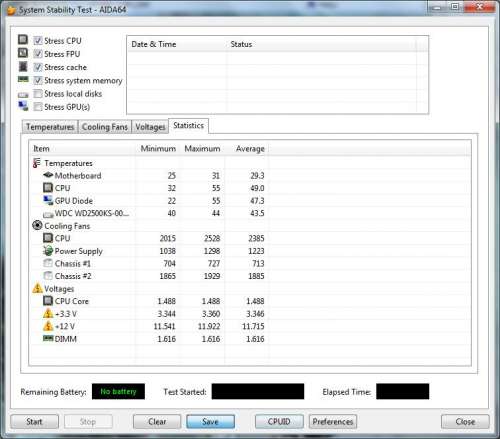The width and height of the screenshot is (500, 439).
Task: Click the FPU icon beside Stress FPU
Action: (23, 53)
